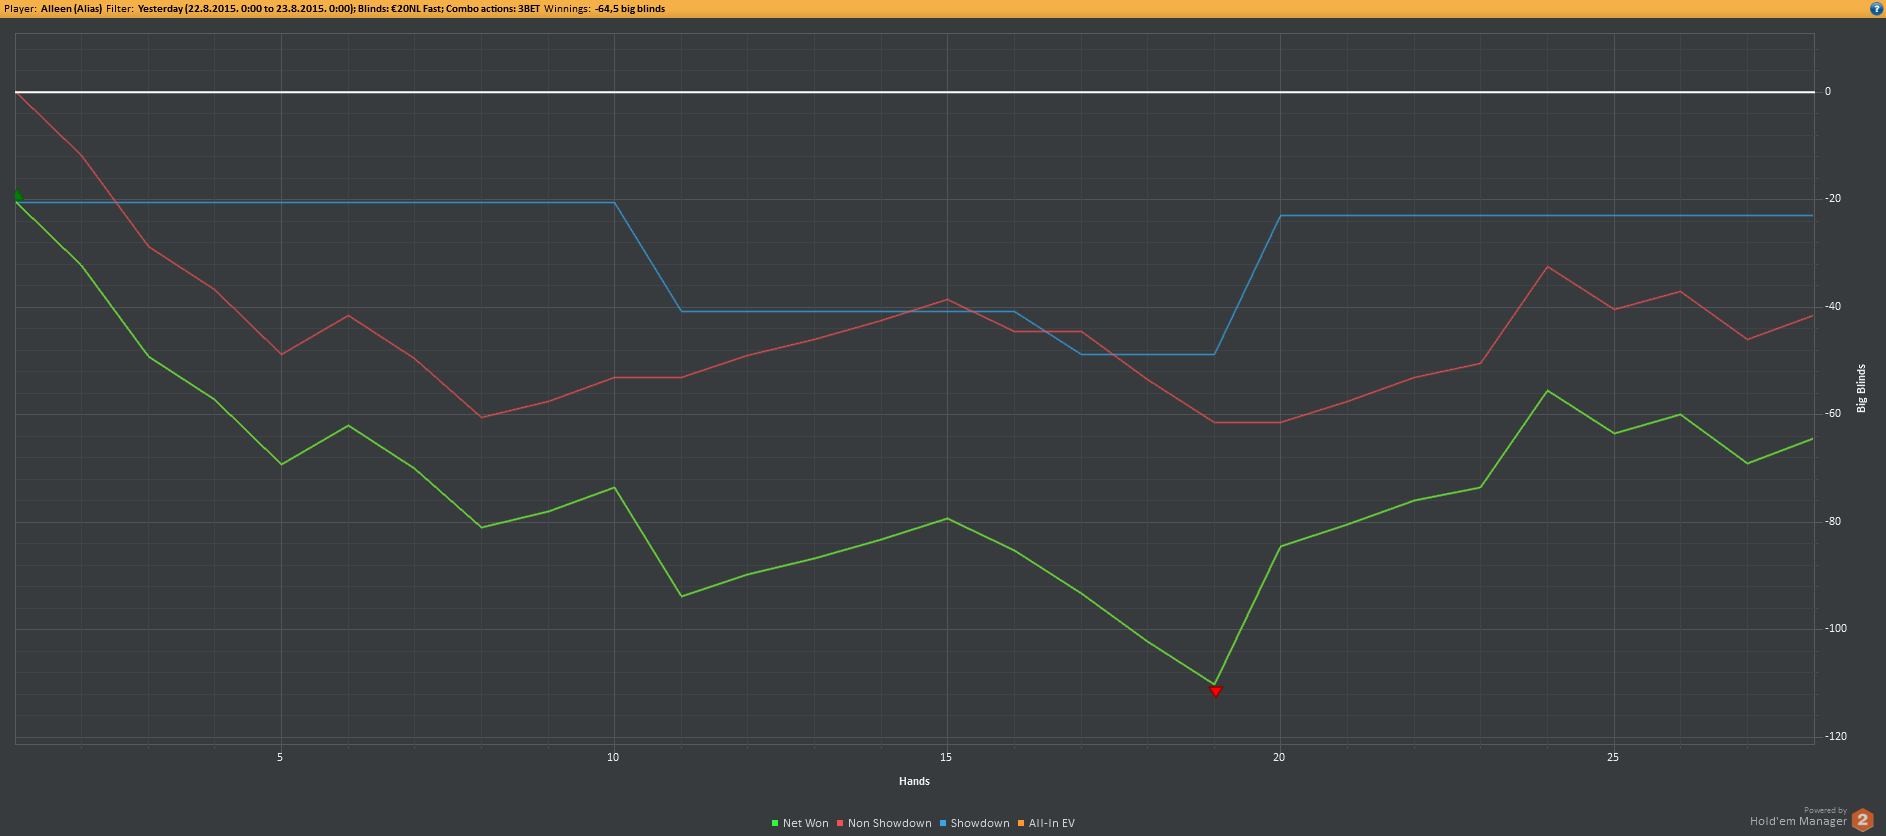Viewport: 1886px width, 836px height.
Task: Click the "Player:" label in the header
Action: (x=20, y=8)
